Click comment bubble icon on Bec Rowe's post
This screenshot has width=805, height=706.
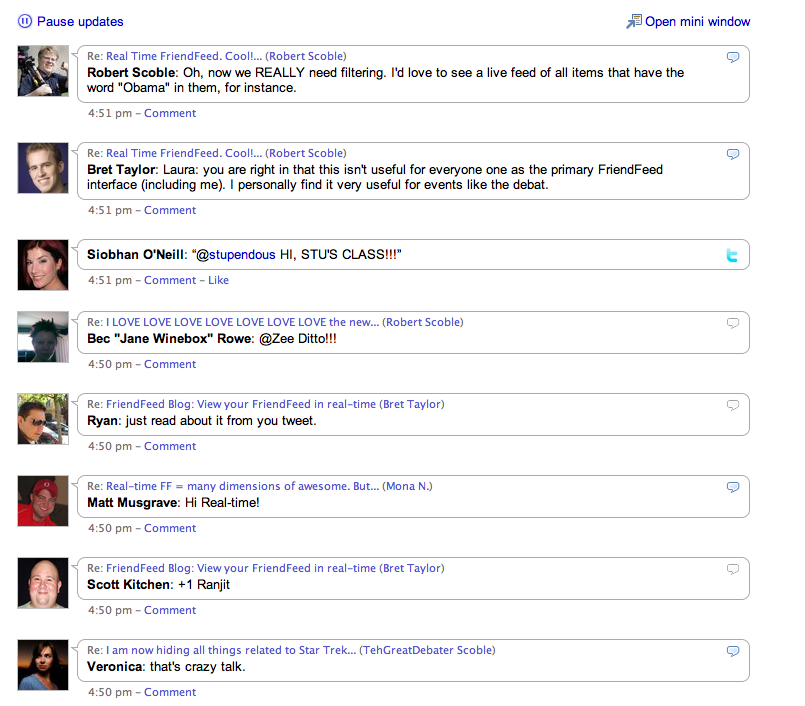click(x=733, y=322)
